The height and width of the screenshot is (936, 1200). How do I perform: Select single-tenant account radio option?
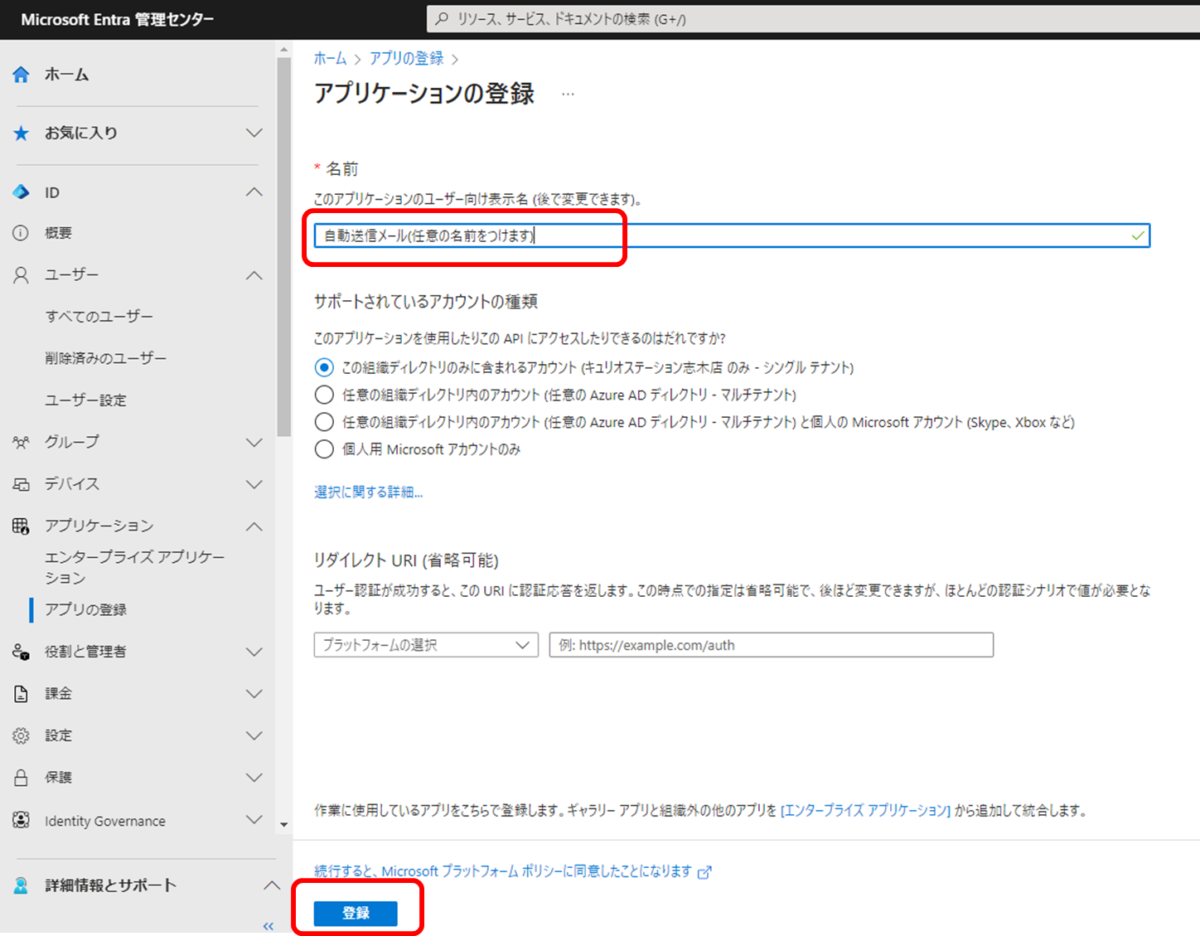324,367
